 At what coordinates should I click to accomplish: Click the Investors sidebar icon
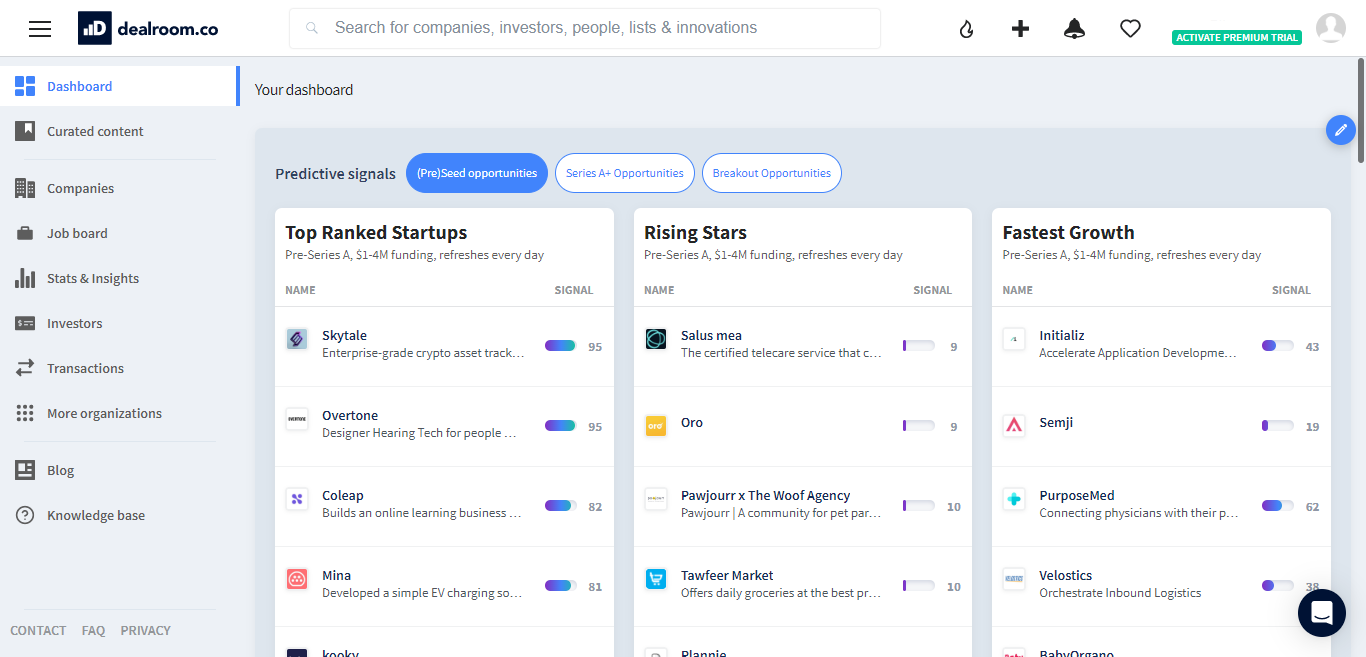24,323
